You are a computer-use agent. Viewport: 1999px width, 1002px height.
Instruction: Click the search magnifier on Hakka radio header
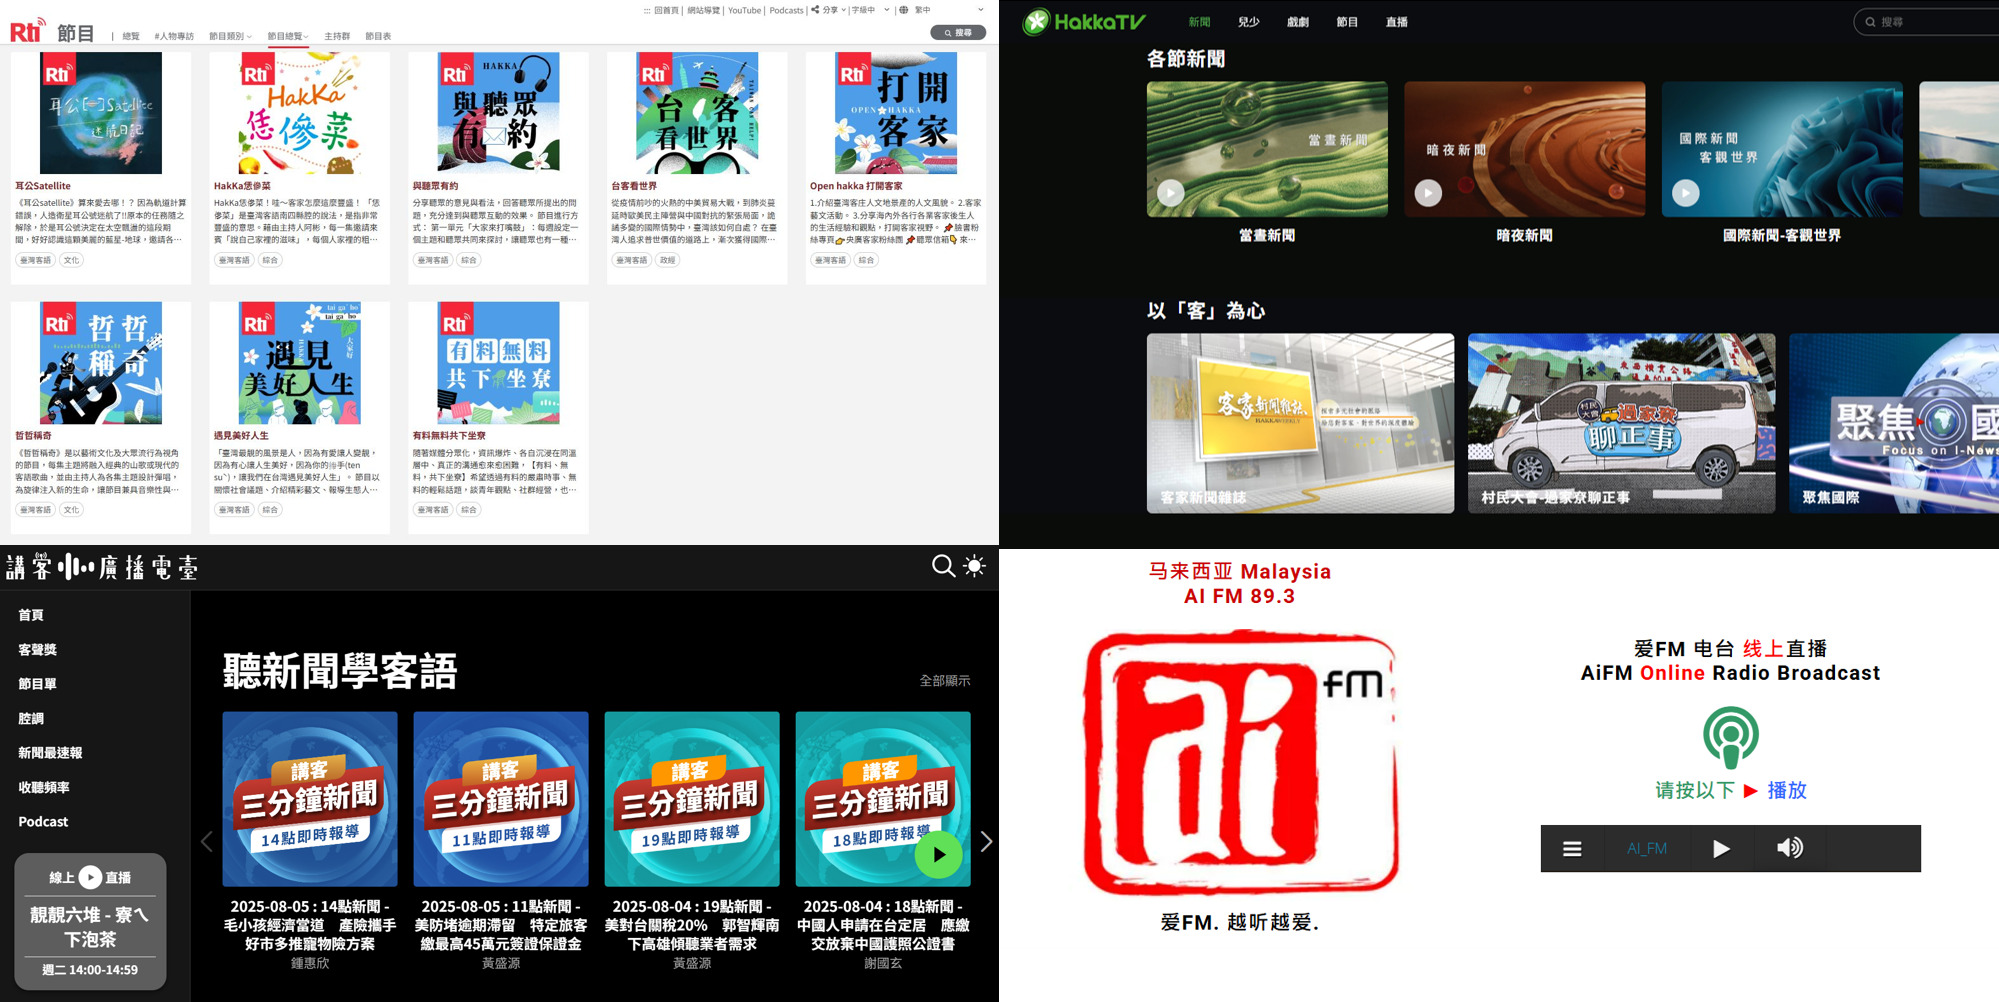942,567
